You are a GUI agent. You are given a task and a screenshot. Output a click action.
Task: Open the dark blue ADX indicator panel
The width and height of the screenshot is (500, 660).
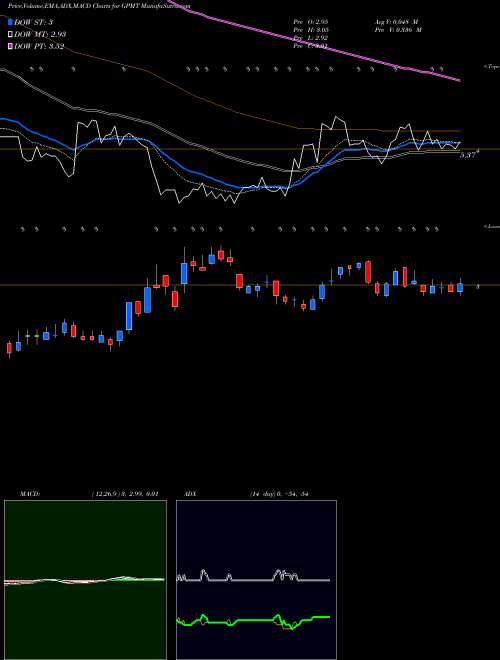pyautogui.click(x=256, y=580)
